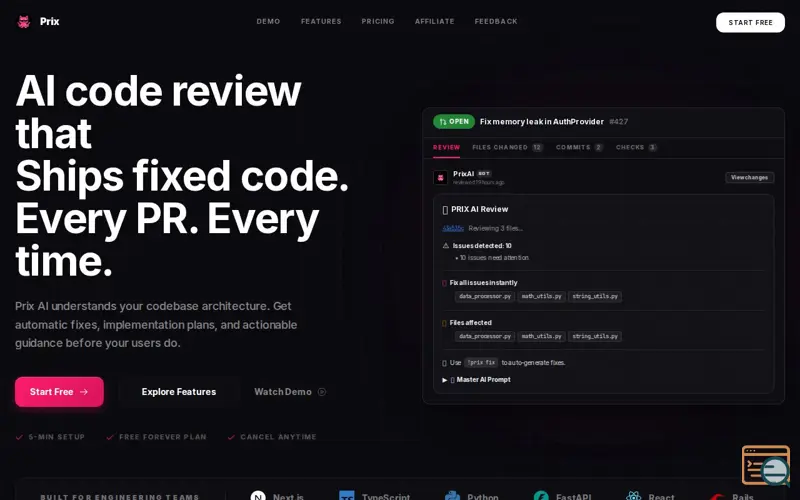Click the checkmark next to Cancel Anytime
This screenshot has height=500, width=800.
(231, 437)
